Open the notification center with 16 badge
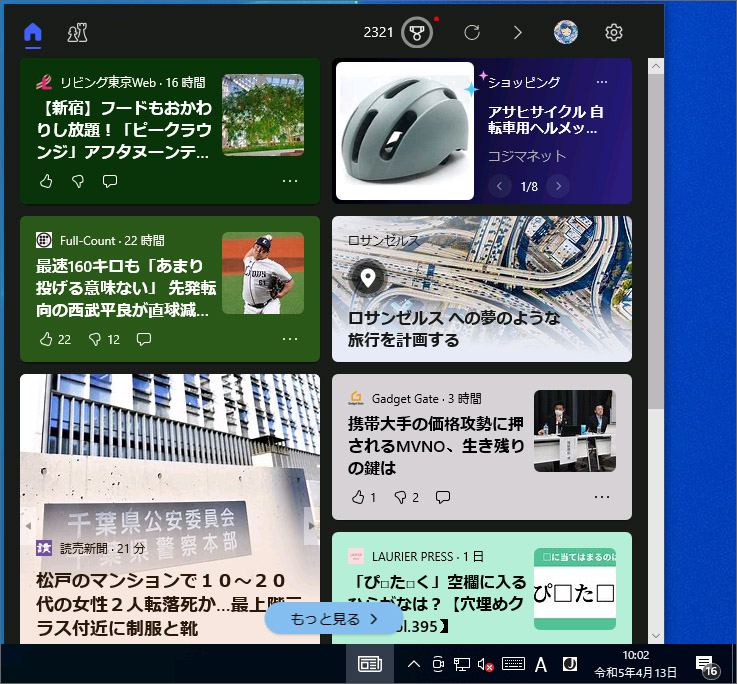737x684 pixels. [x=707, y=666]
